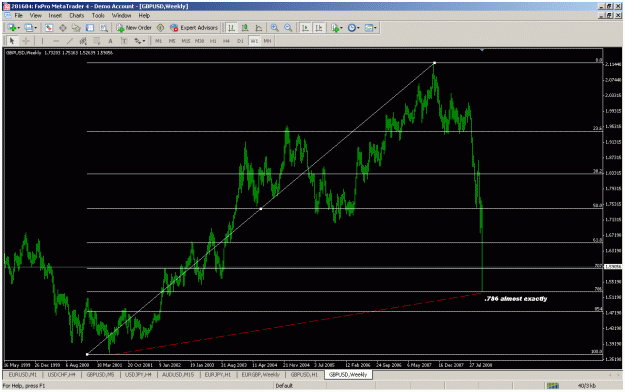
Task: Open the Periods clock icon
Action: (x=352, y=28)
